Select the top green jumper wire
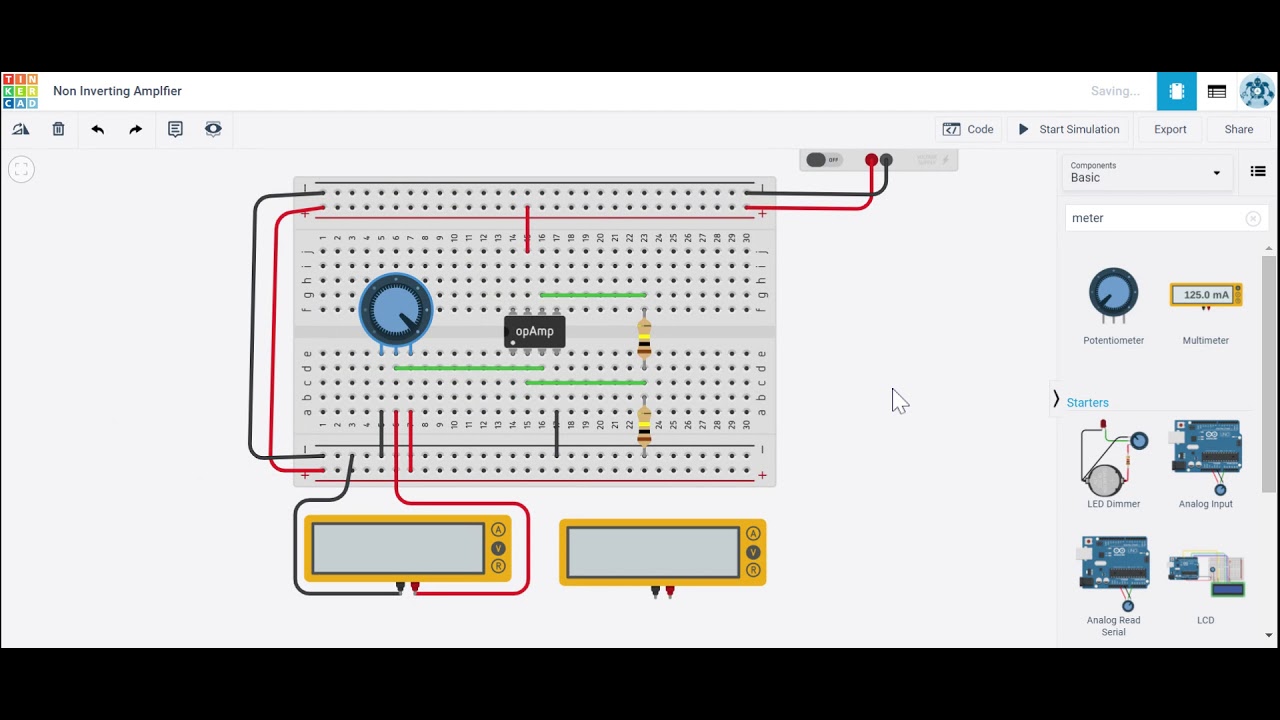Image resolution: width=1280 pixels, height=720 pixels. coord(593,295)
